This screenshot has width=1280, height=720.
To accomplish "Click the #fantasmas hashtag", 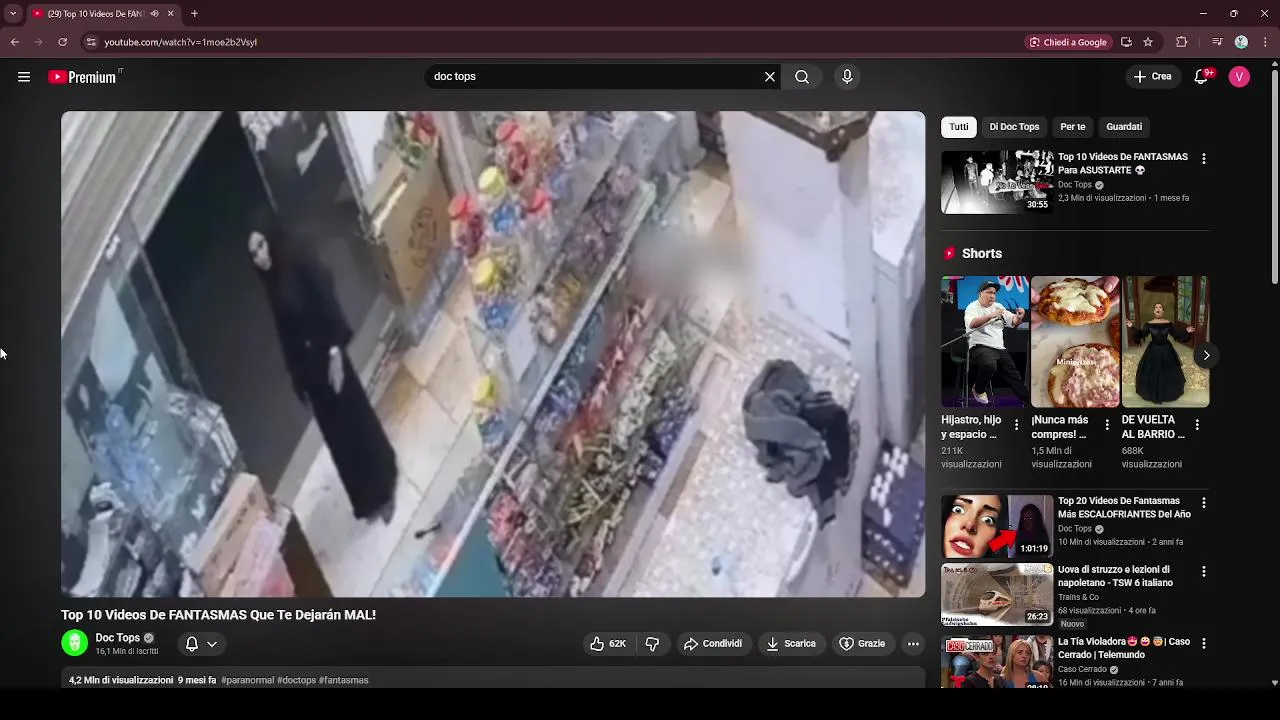I will 343,680.
